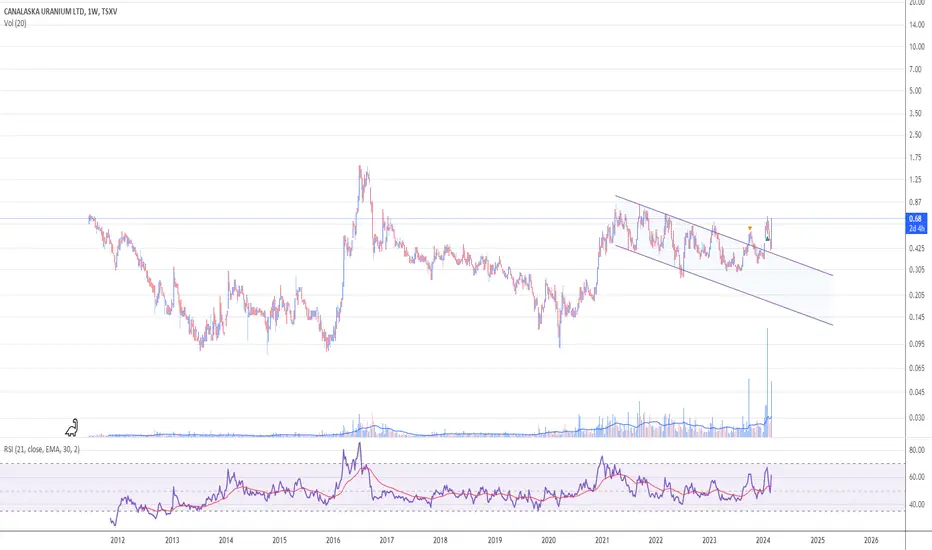932x550 pixels.
Task: Click the 0.305 price scale label
Action: 917,270
